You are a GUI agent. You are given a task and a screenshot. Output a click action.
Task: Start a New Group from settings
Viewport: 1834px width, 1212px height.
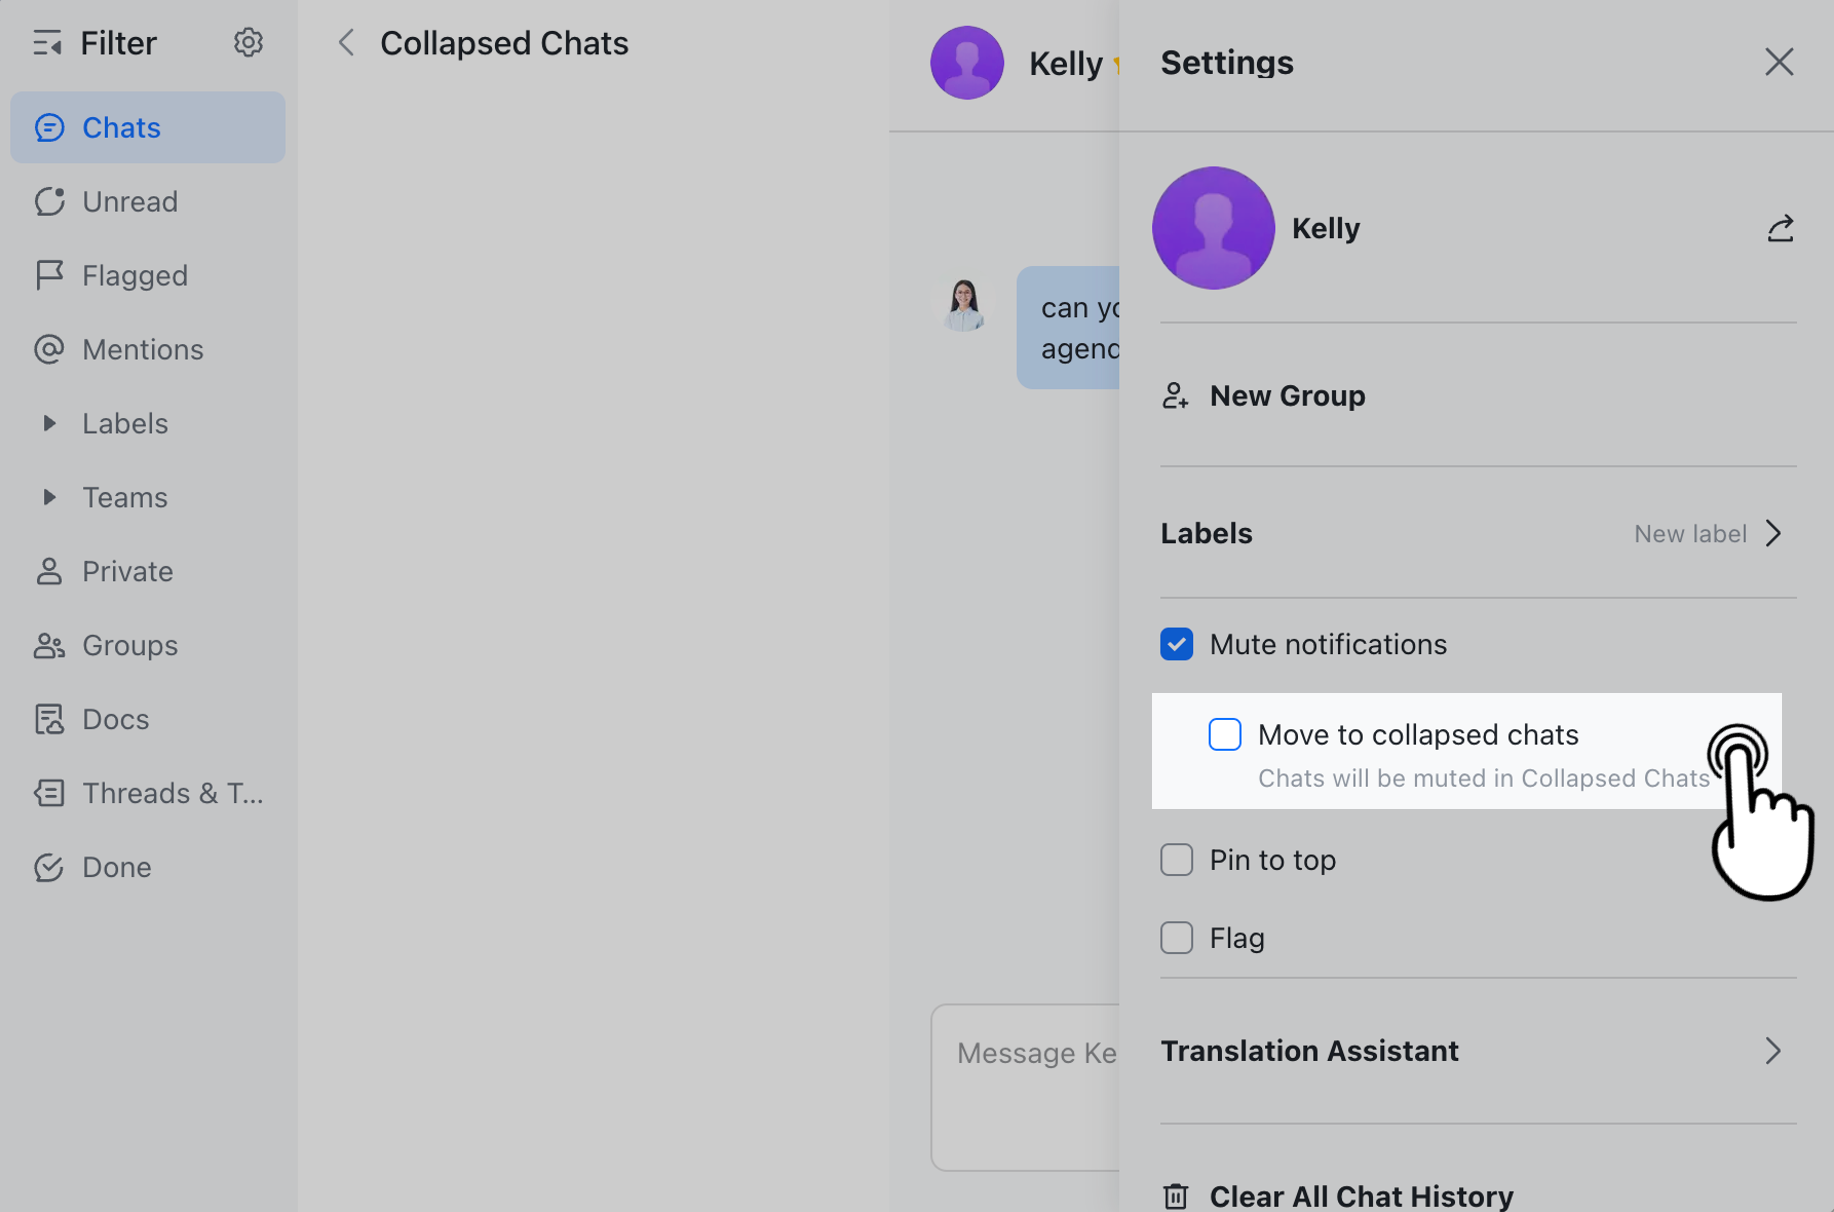pyautogui.click(x=1287, y=395)
